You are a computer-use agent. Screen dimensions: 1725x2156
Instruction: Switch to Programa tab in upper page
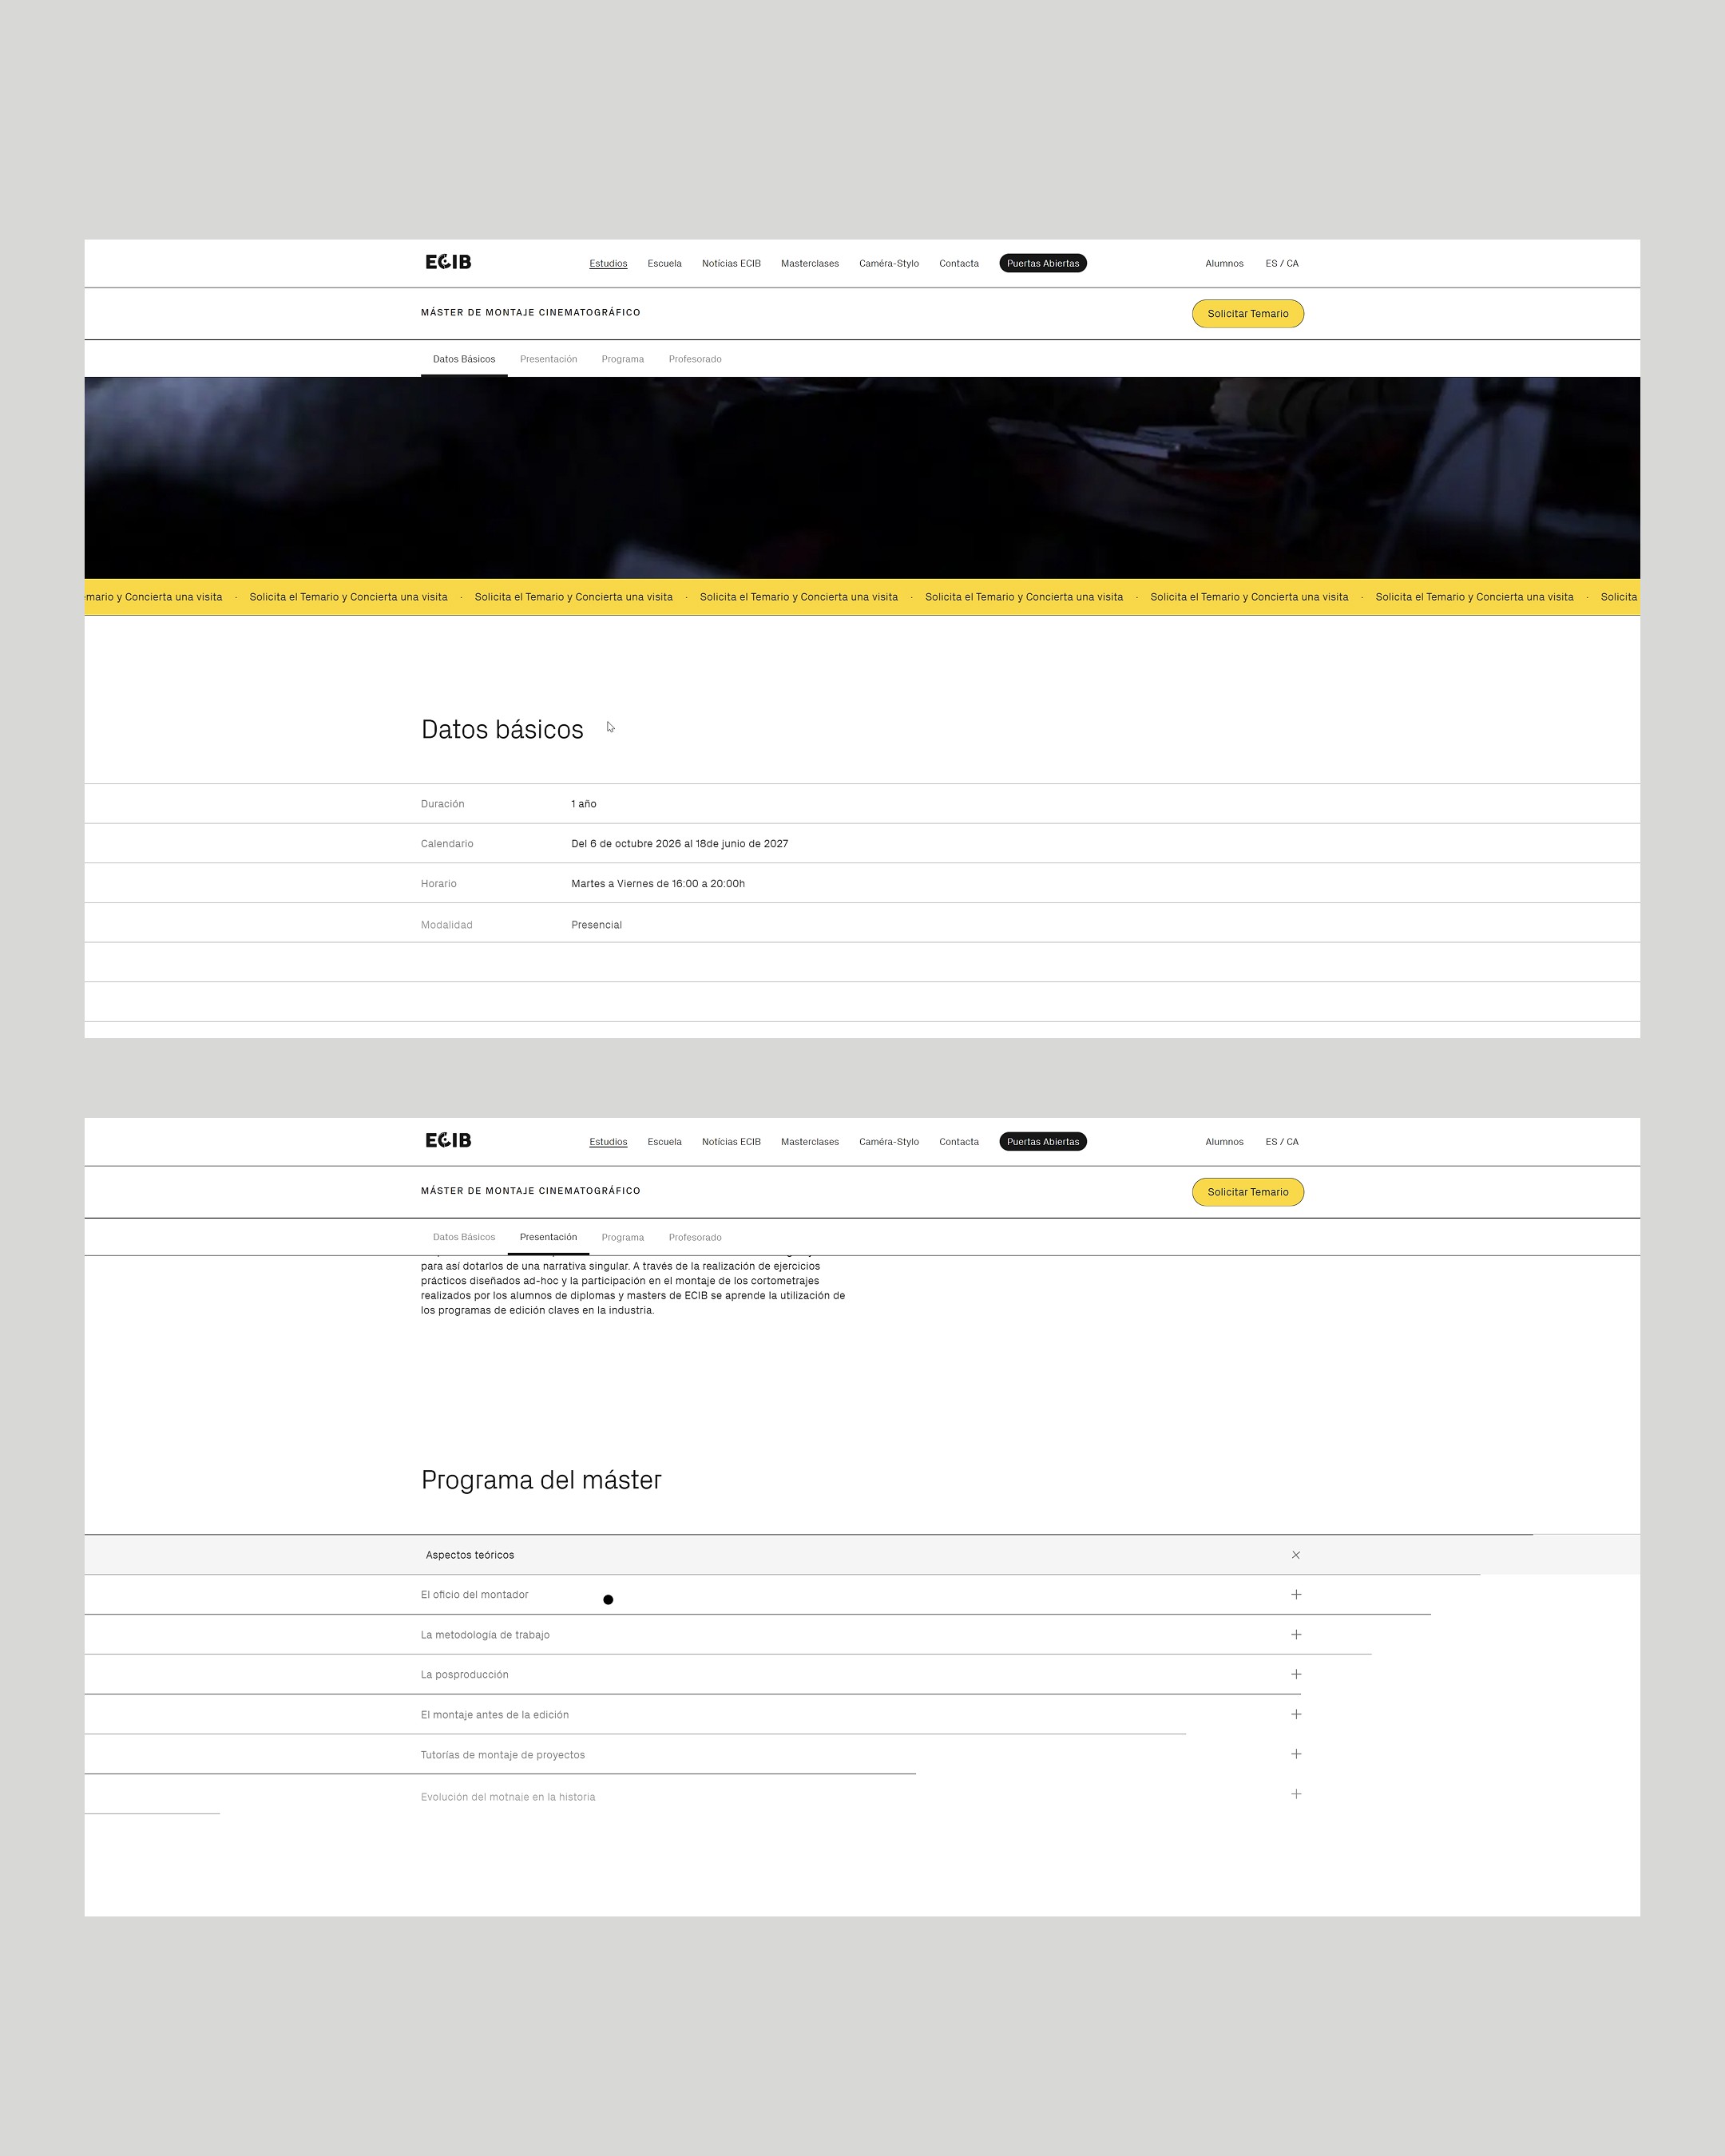tap(622, 359)
